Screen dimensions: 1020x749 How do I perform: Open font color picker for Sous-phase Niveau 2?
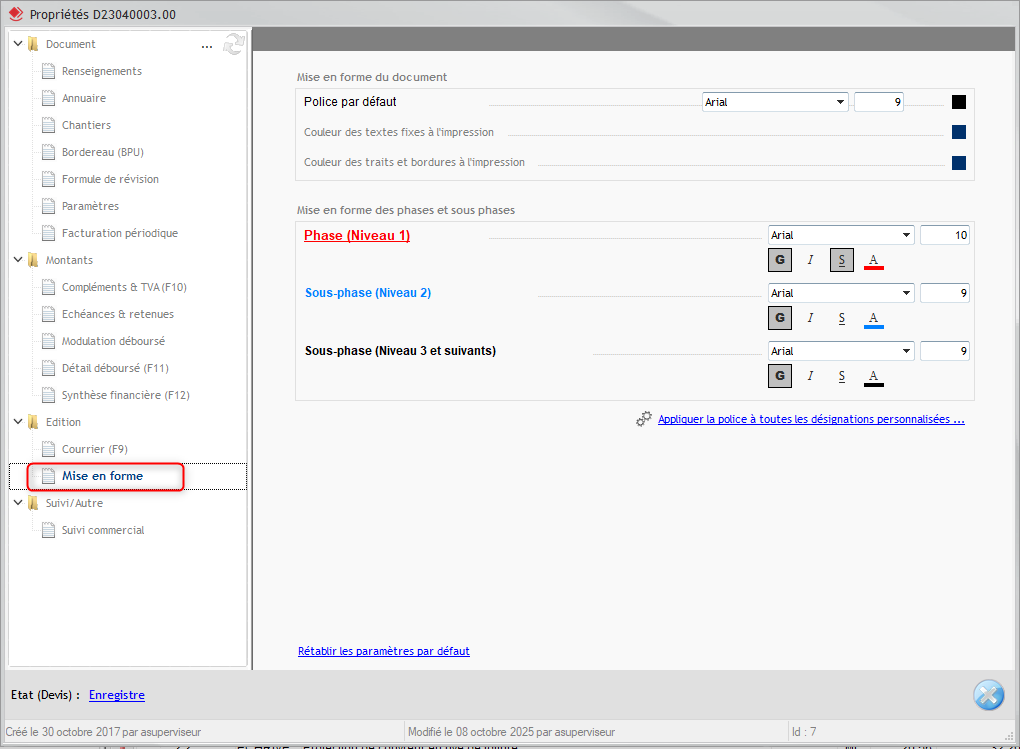[873, 319]
